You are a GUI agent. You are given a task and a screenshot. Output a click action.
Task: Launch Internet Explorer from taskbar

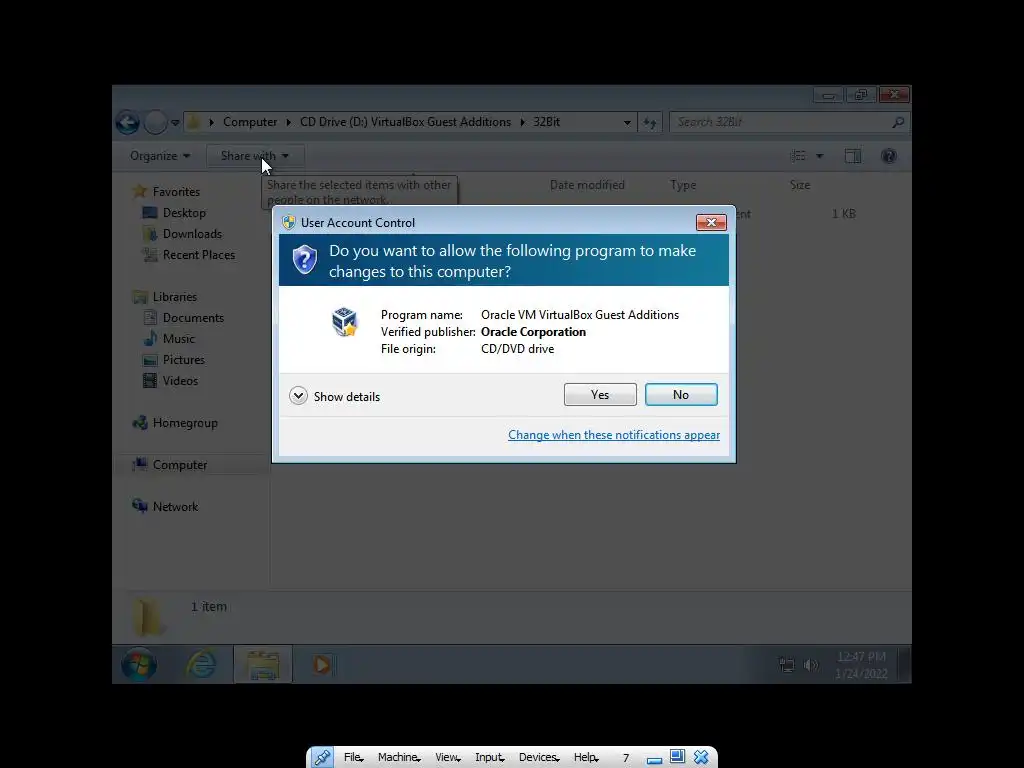click(202, 665)
